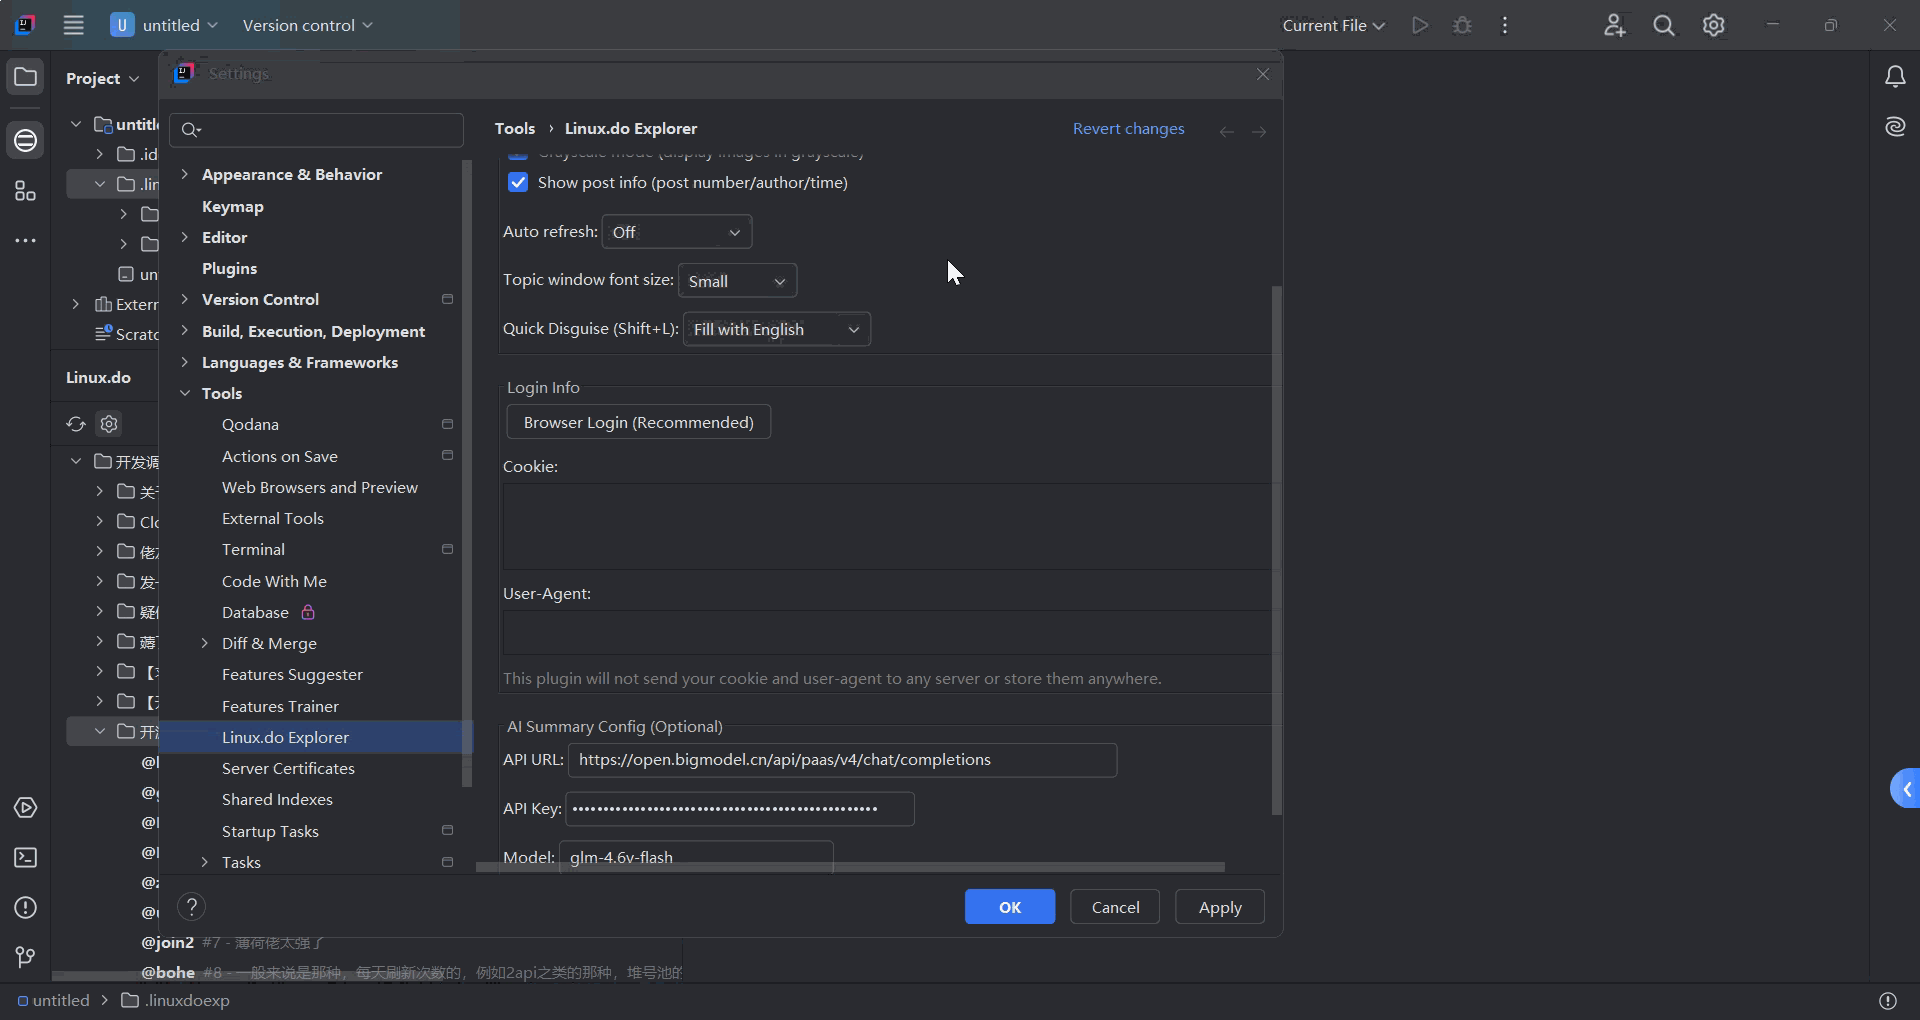This screenshot has height=1020, width=1920.
Task: Open the AI Assistant spiral icon
Action: pos(1895,126)
